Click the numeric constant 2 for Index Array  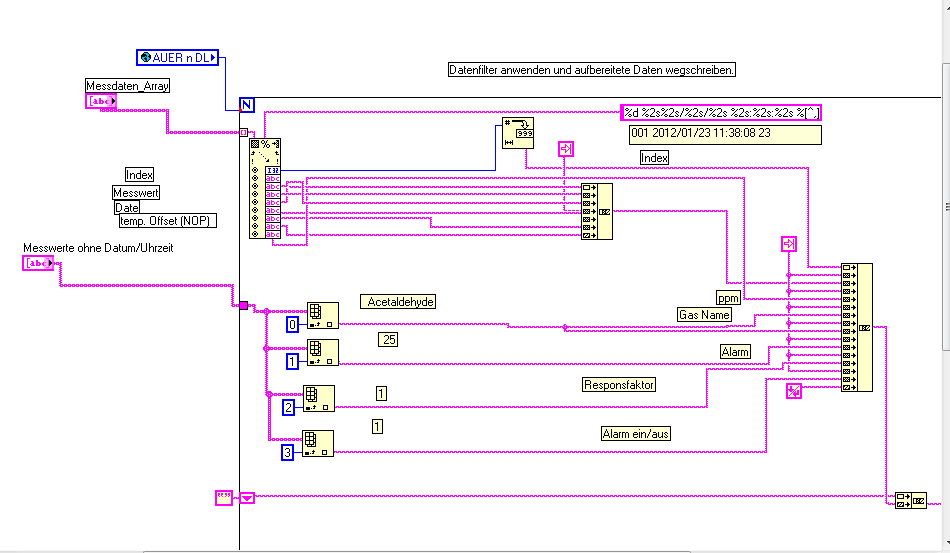coord(288,408)
